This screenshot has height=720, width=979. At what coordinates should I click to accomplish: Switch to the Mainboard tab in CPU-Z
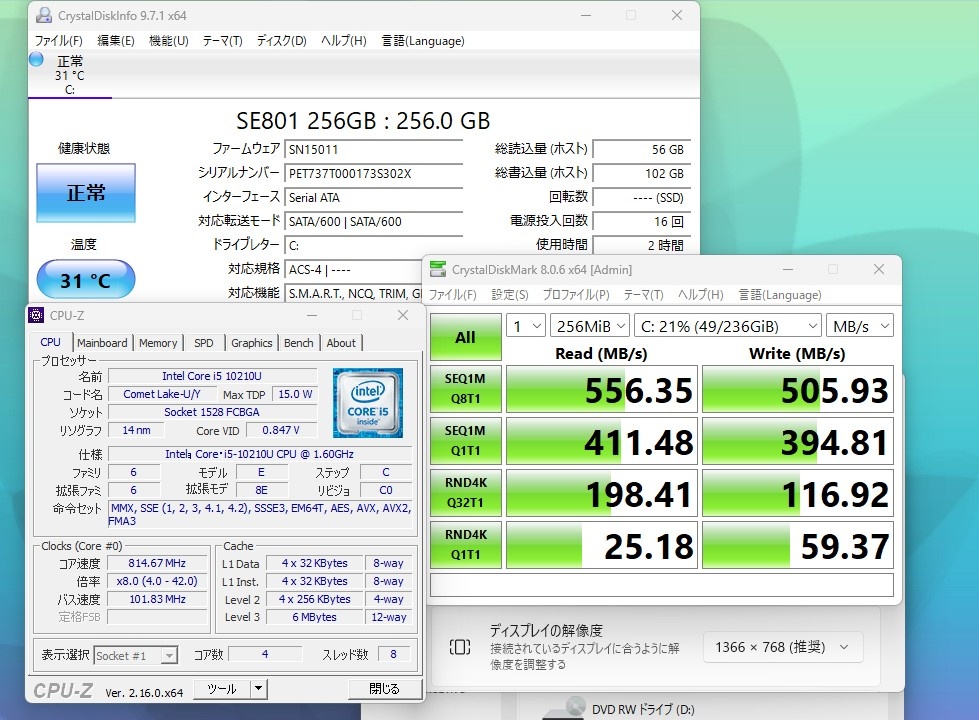coord(102,343)
